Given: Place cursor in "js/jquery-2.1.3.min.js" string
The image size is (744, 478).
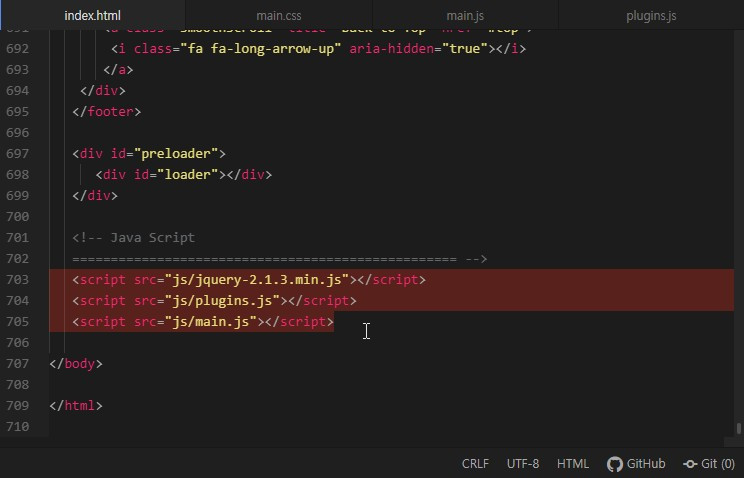Looking at the screenshot, I should pos(257,280).
